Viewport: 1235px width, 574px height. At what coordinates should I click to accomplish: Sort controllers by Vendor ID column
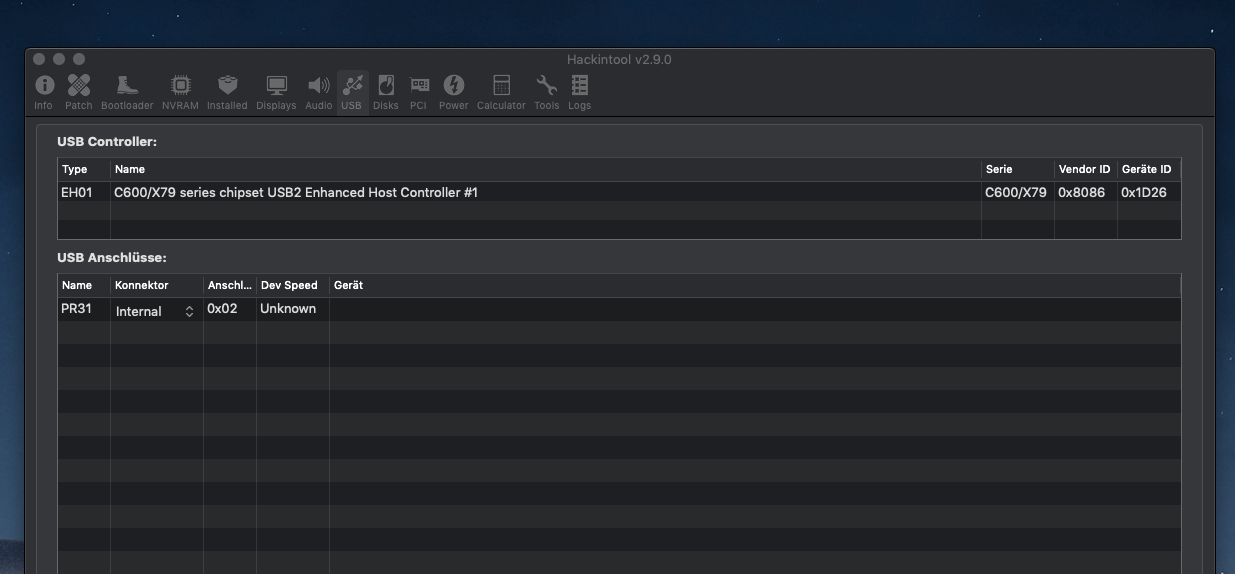1085,169
